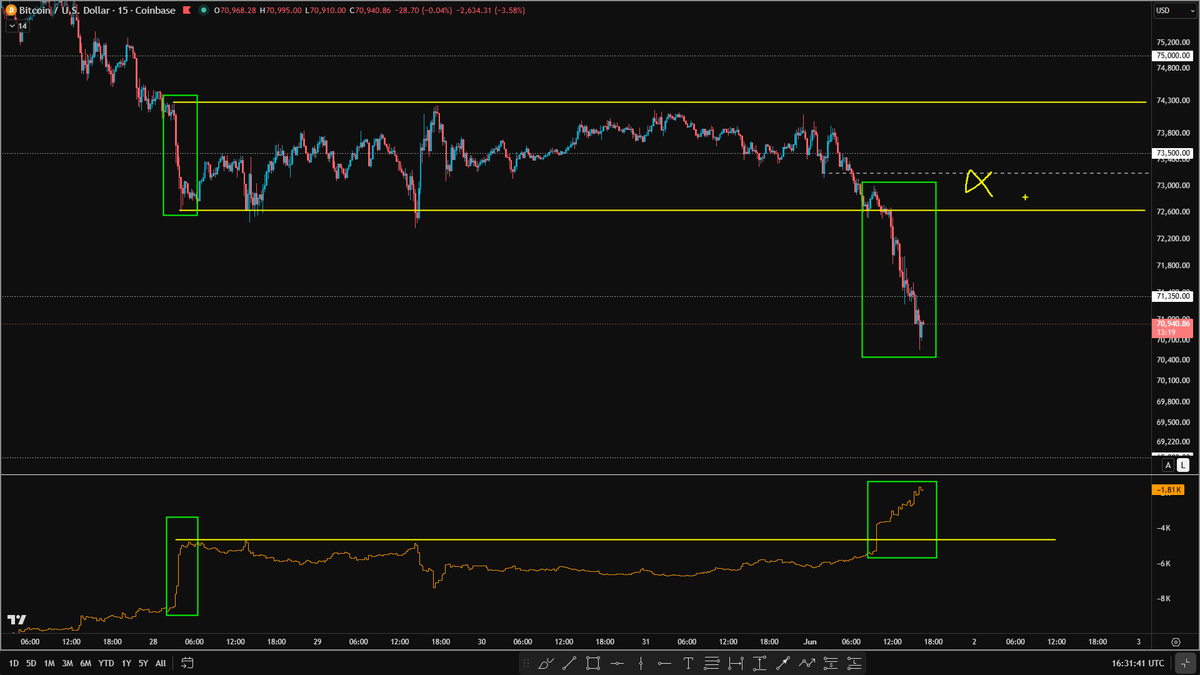This screenshot has width=1200, height=675.
Task: Select the text annotation tool
Action: coord(688,663)
